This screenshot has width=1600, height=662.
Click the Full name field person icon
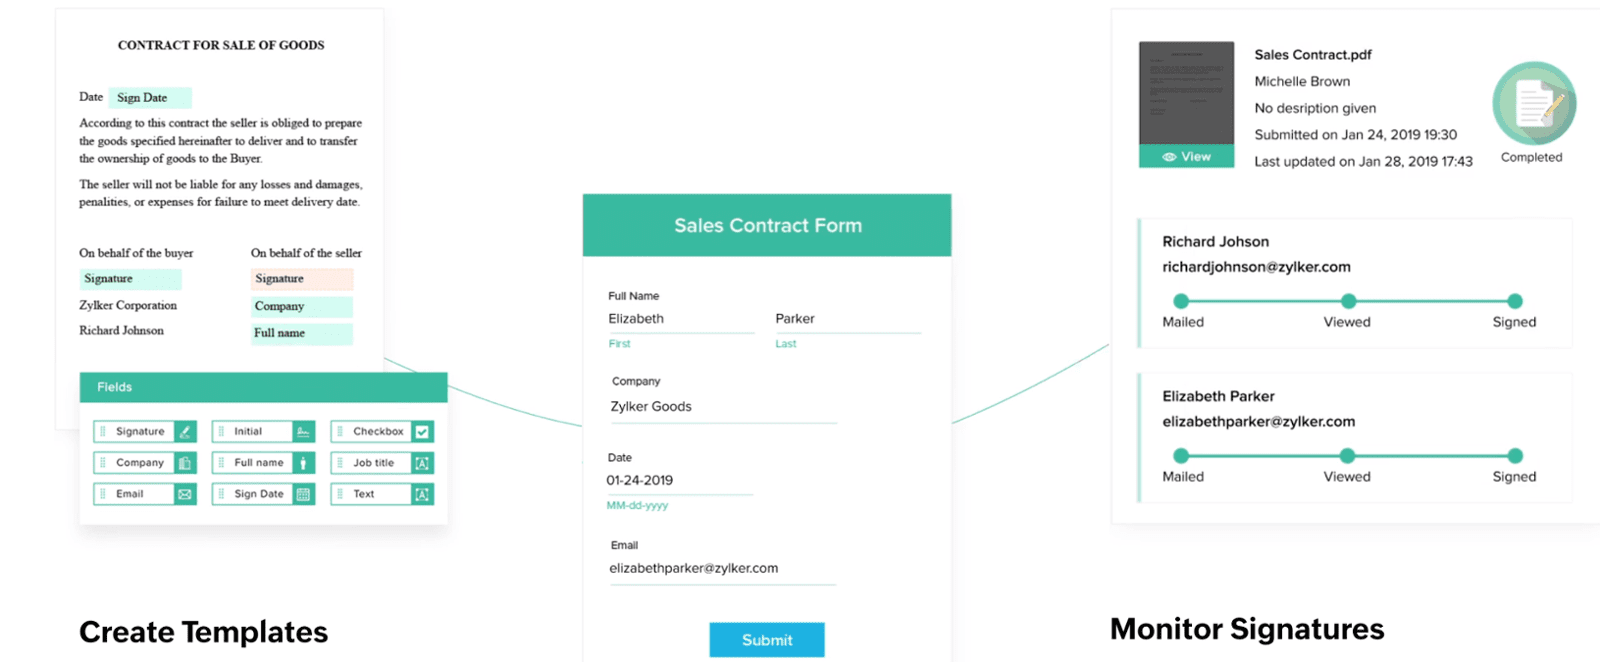pyautogui.click(x=304, y=463)
